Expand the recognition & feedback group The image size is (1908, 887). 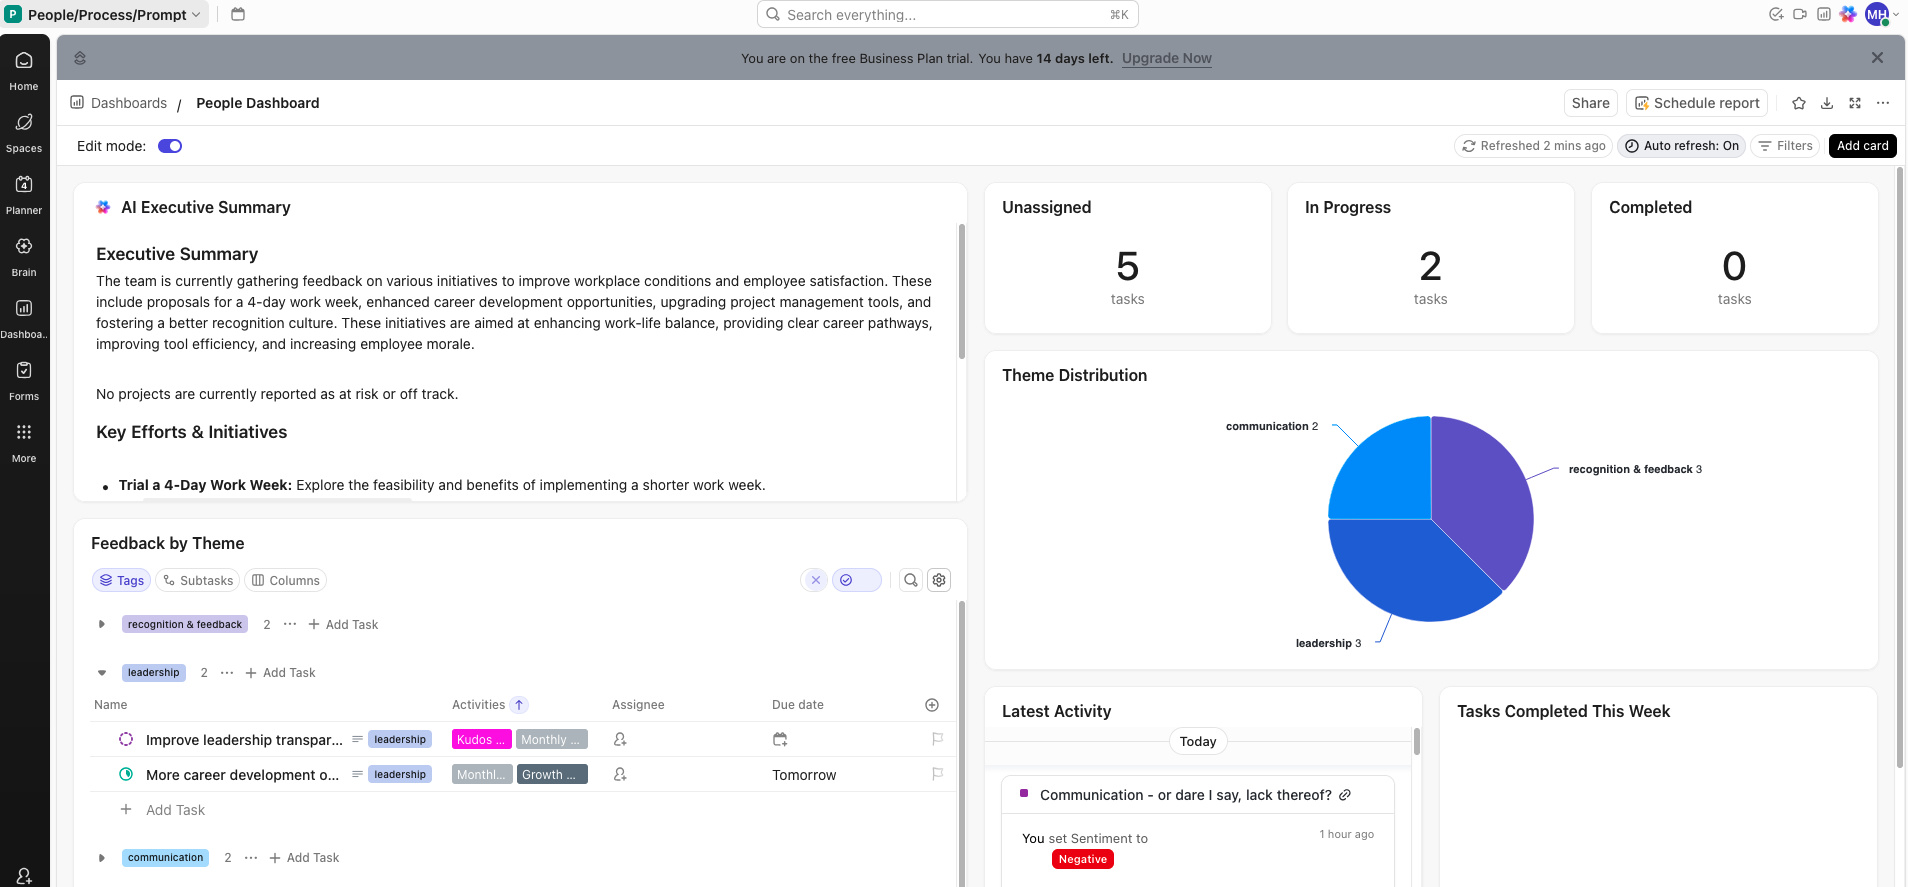pyautogui.click(x=102, y=624)
